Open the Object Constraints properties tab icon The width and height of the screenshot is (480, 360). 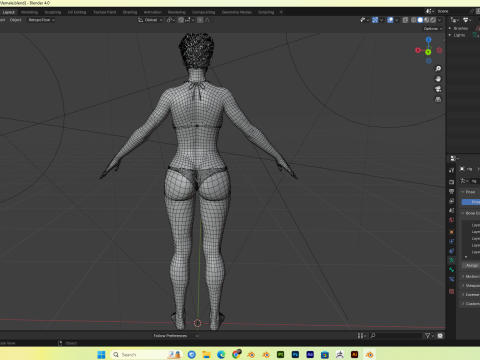(451, 251)
